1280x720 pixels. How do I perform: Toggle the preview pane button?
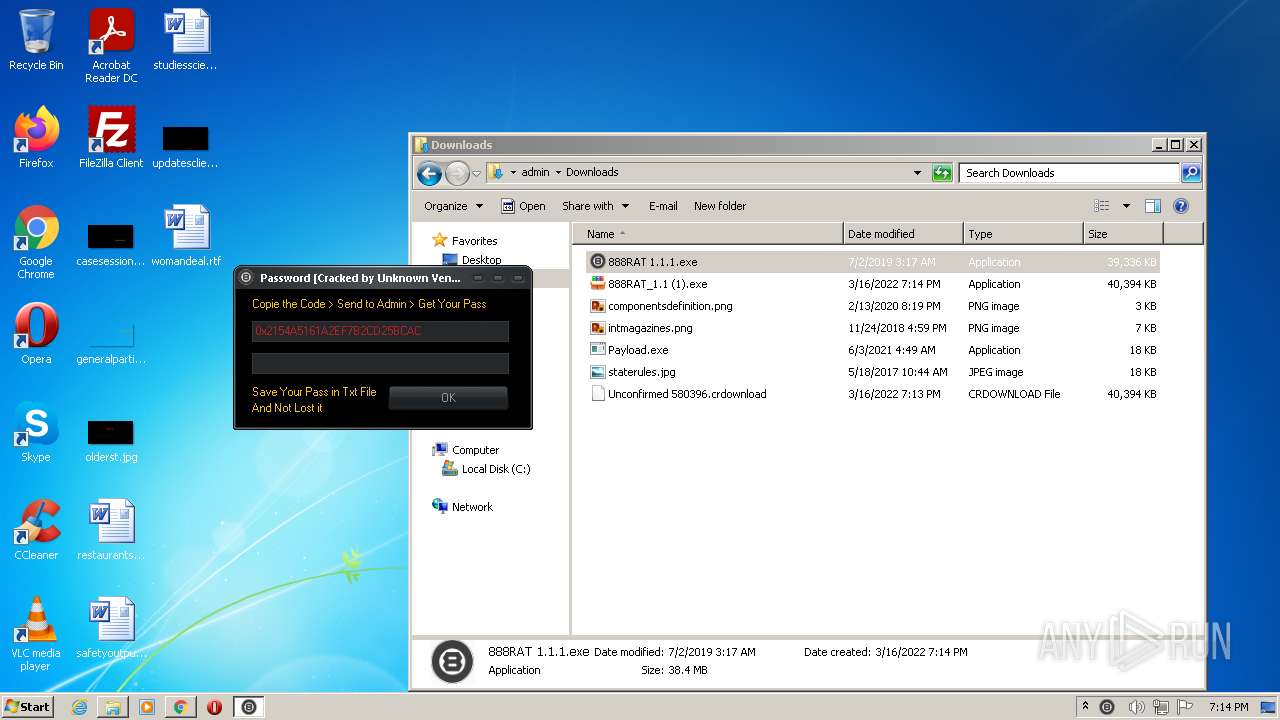click(1152, 206)
